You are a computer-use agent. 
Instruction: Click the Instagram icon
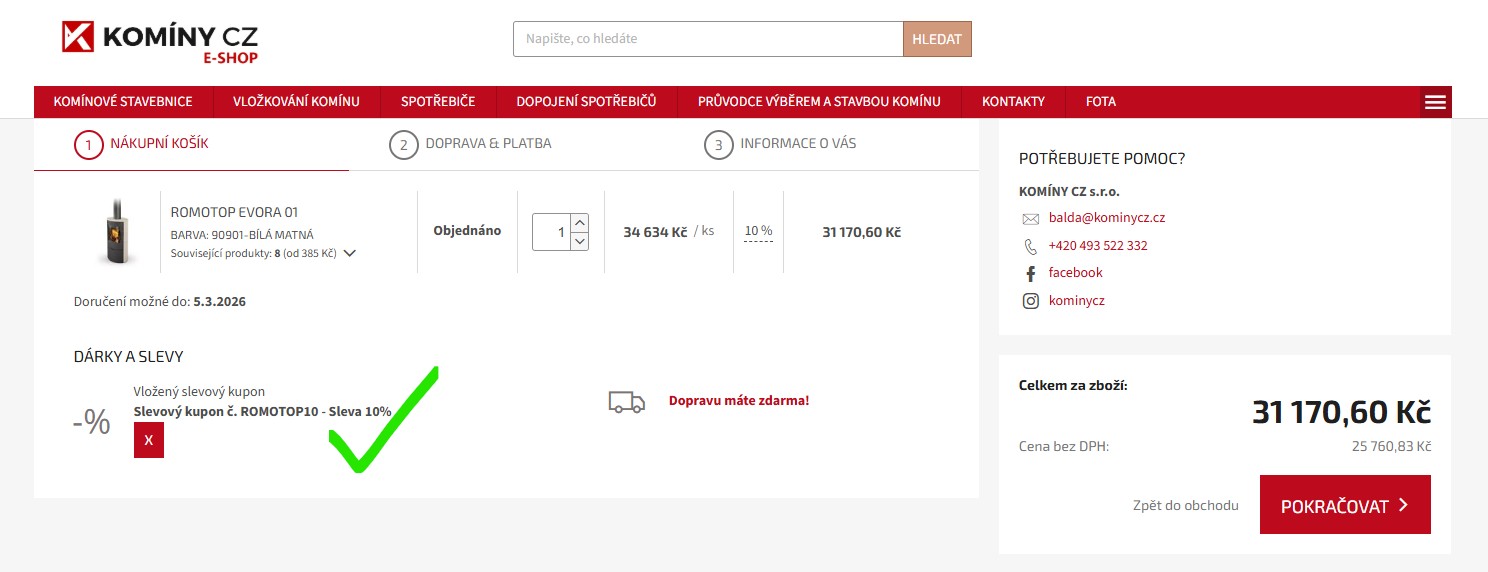(x=1030, y=301)
